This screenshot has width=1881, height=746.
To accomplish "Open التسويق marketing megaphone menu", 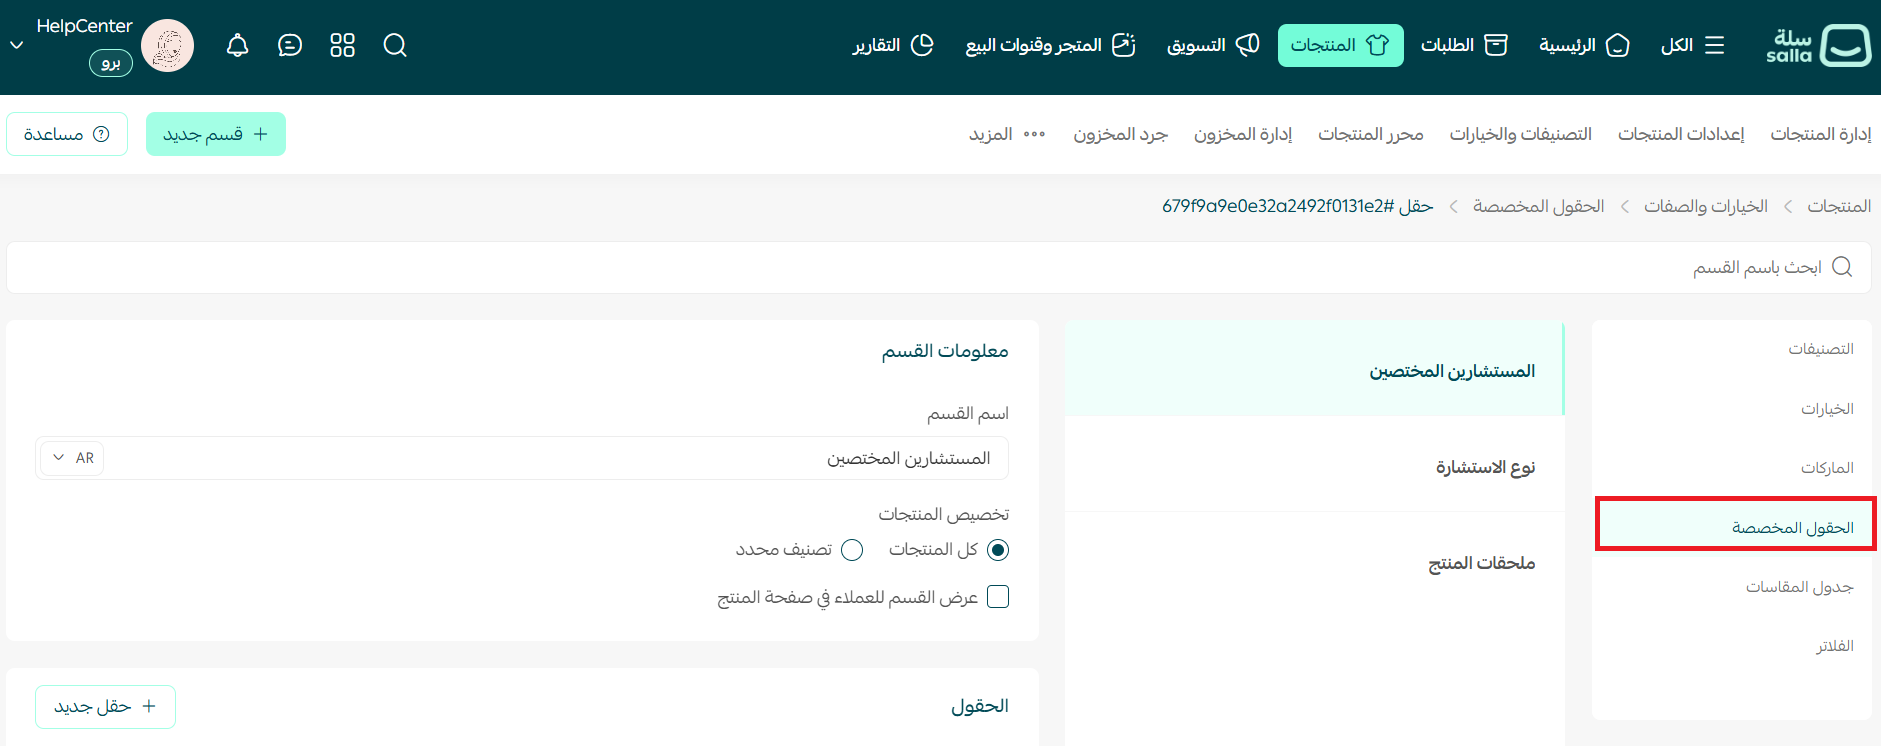I will click(x=1212, y=45).
